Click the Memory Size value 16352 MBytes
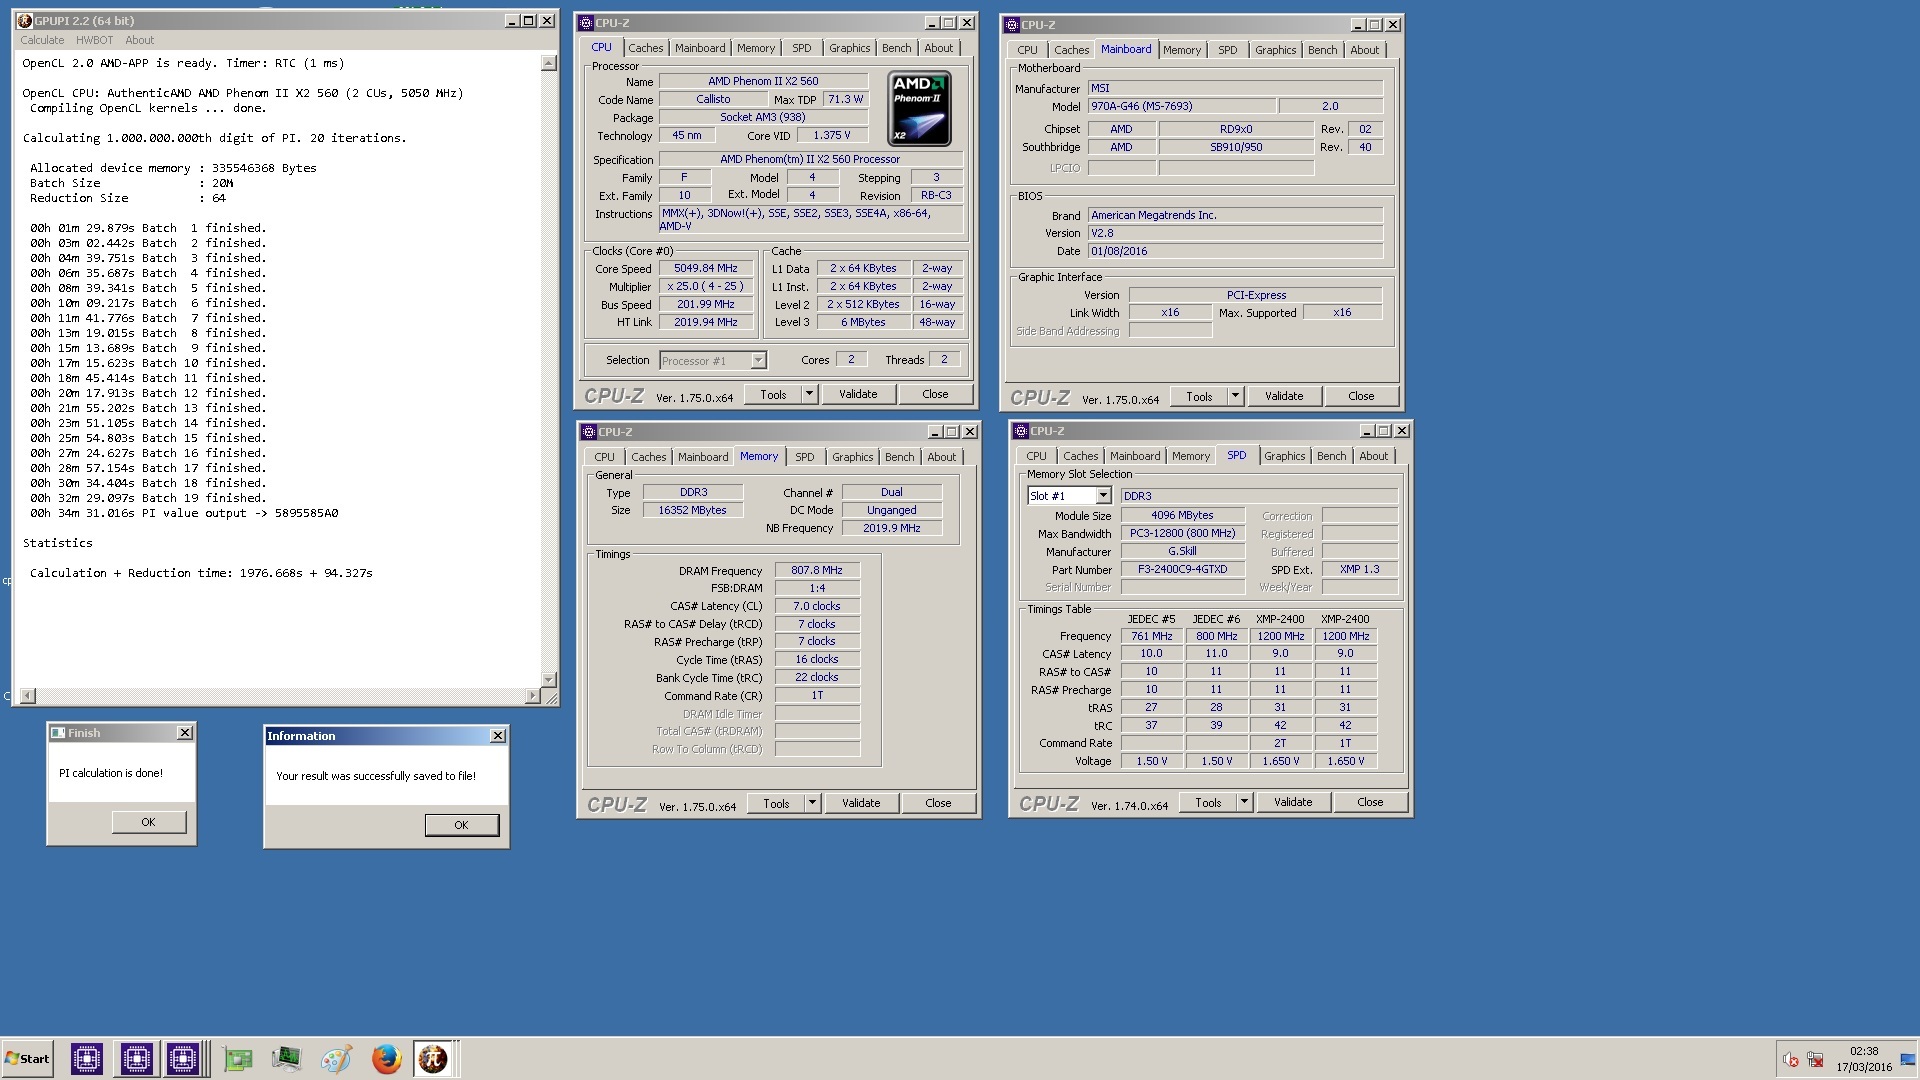The width and height of the screenshot is (1920, 1080). 692,511
